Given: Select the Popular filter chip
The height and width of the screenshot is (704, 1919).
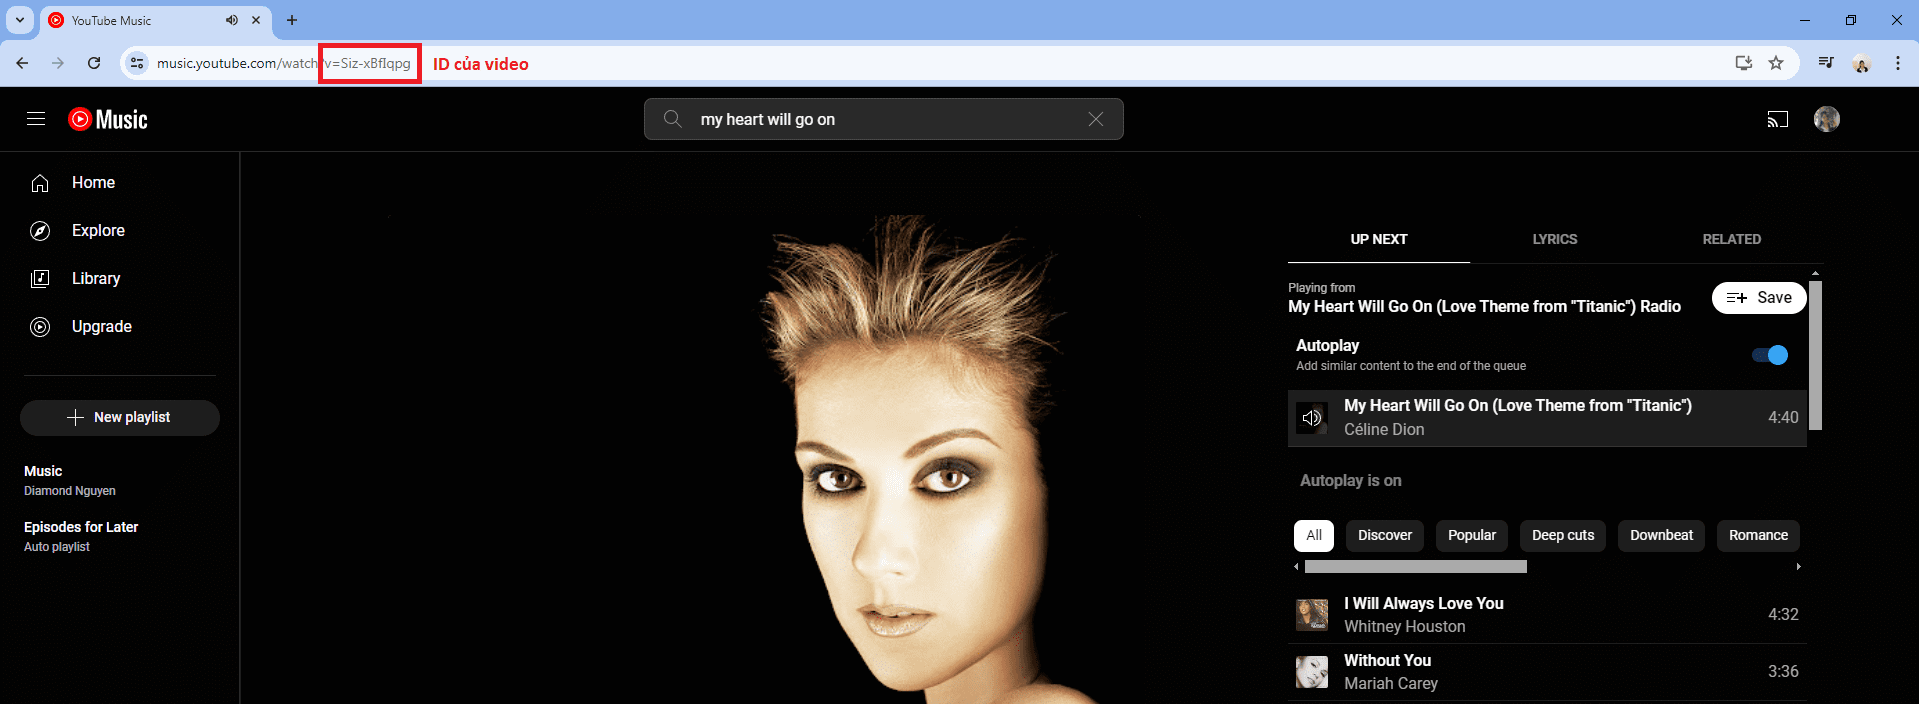Looking at the screenshot, I should pyautogui.click(x=1472, y=536).
